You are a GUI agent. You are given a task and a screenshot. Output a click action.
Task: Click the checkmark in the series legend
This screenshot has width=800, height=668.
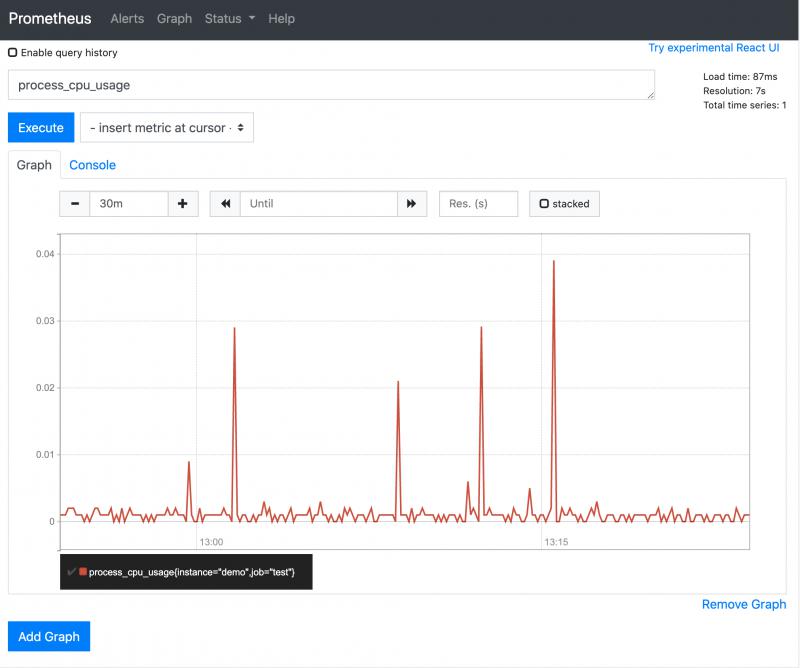pos(71,572)
